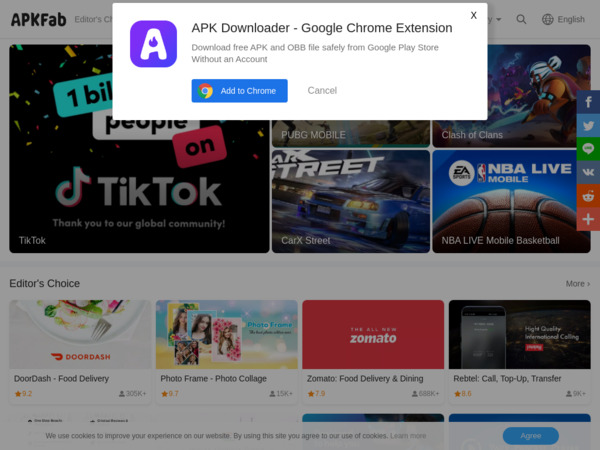The image size is (600, 450).
Task: Open the TikTok featured banner
Action: pos(139,148)
